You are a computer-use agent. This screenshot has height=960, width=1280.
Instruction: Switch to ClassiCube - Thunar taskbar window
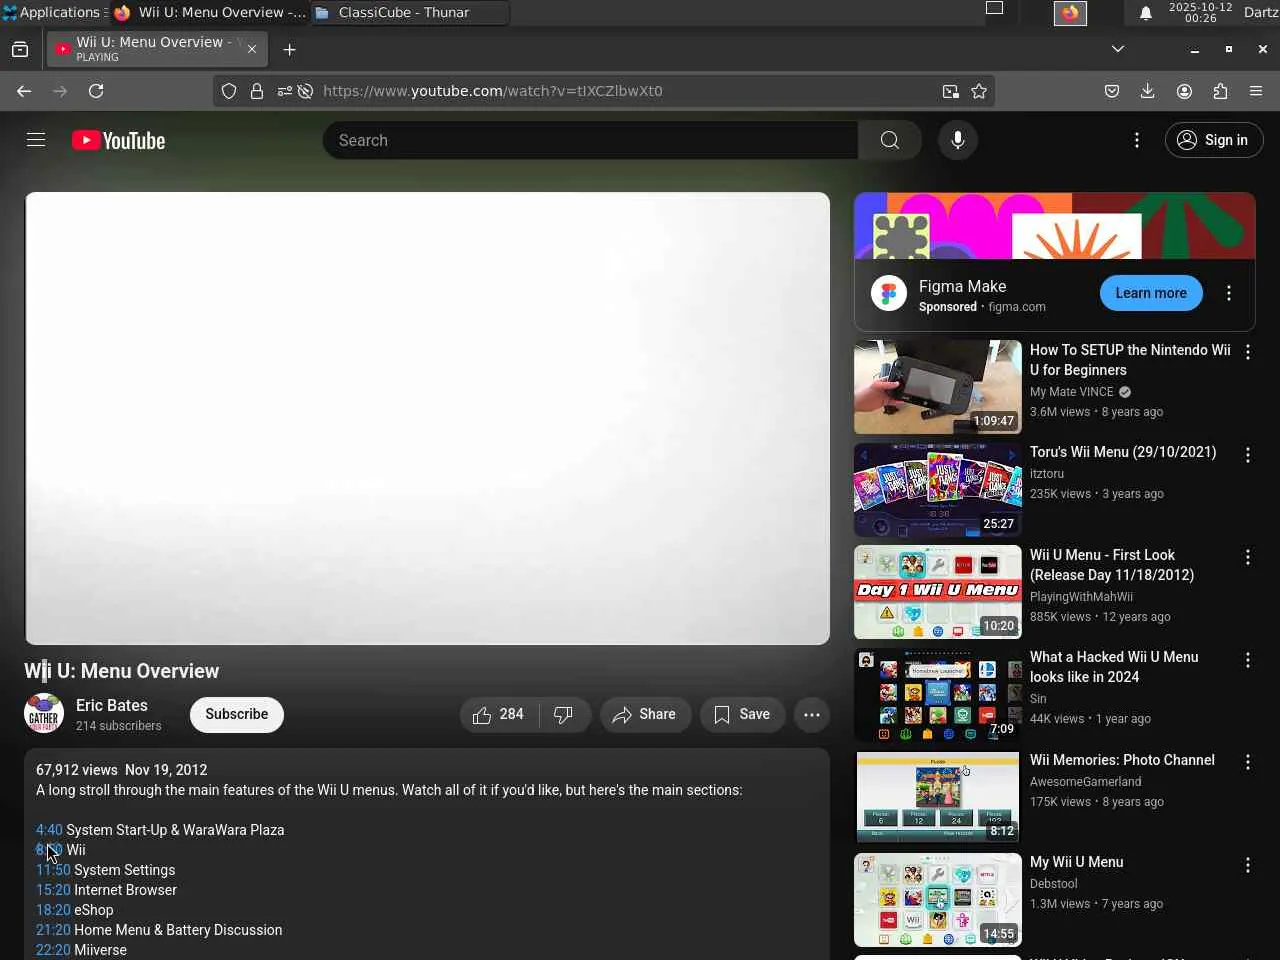[x=409, y=13]
